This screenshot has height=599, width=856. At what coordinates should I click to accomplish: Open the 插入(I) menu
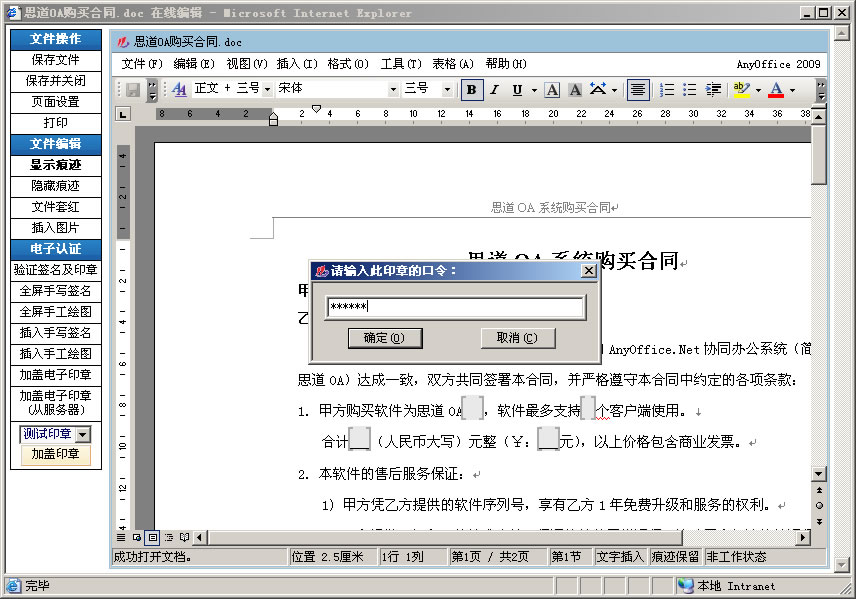tap(297, 64)
